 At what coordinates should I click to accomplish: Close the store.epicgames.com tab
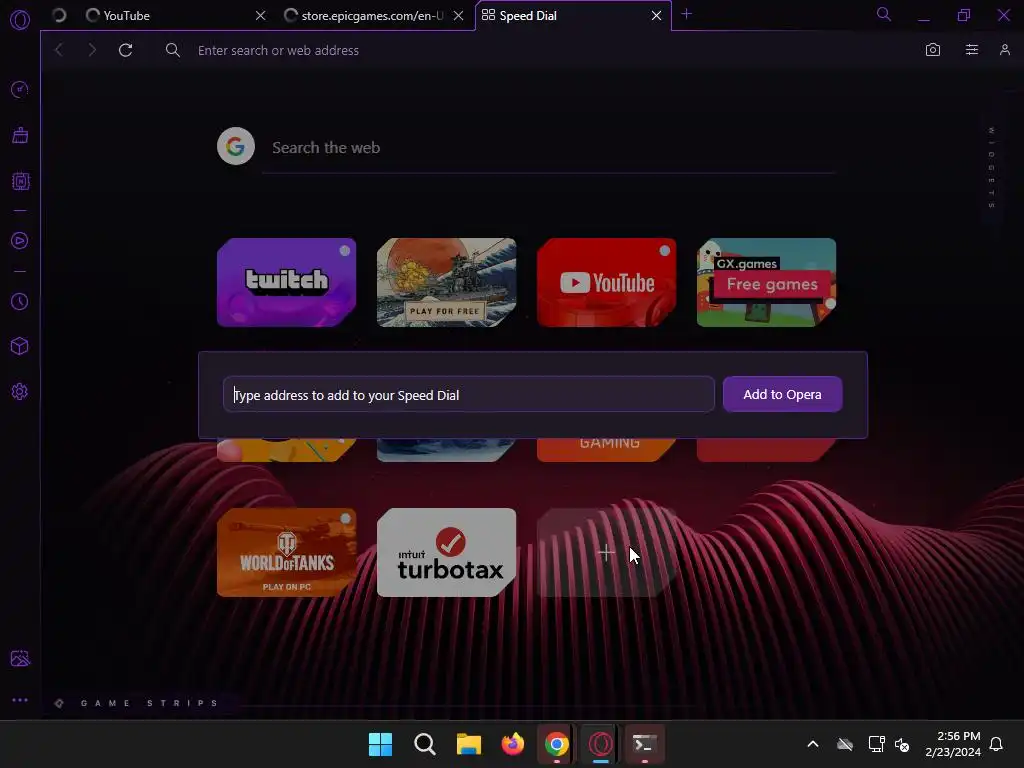point(458,15)
